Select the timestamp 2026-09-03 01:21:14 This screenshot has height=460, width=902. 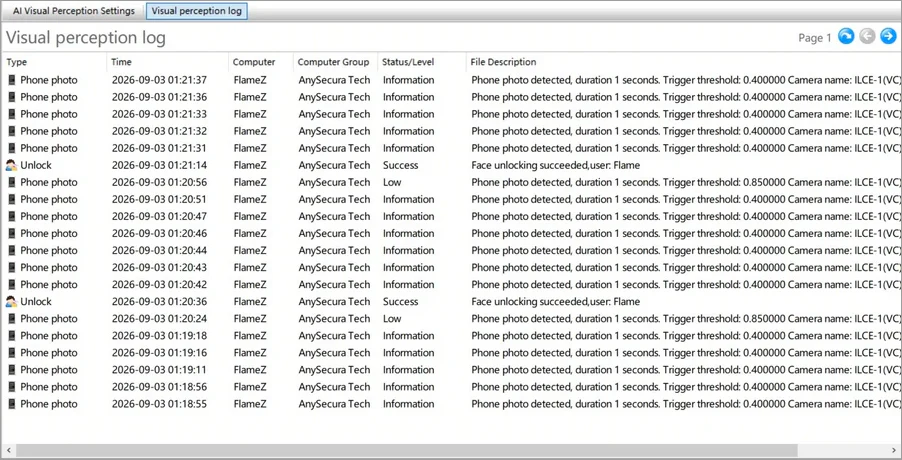tap(159, 165)
